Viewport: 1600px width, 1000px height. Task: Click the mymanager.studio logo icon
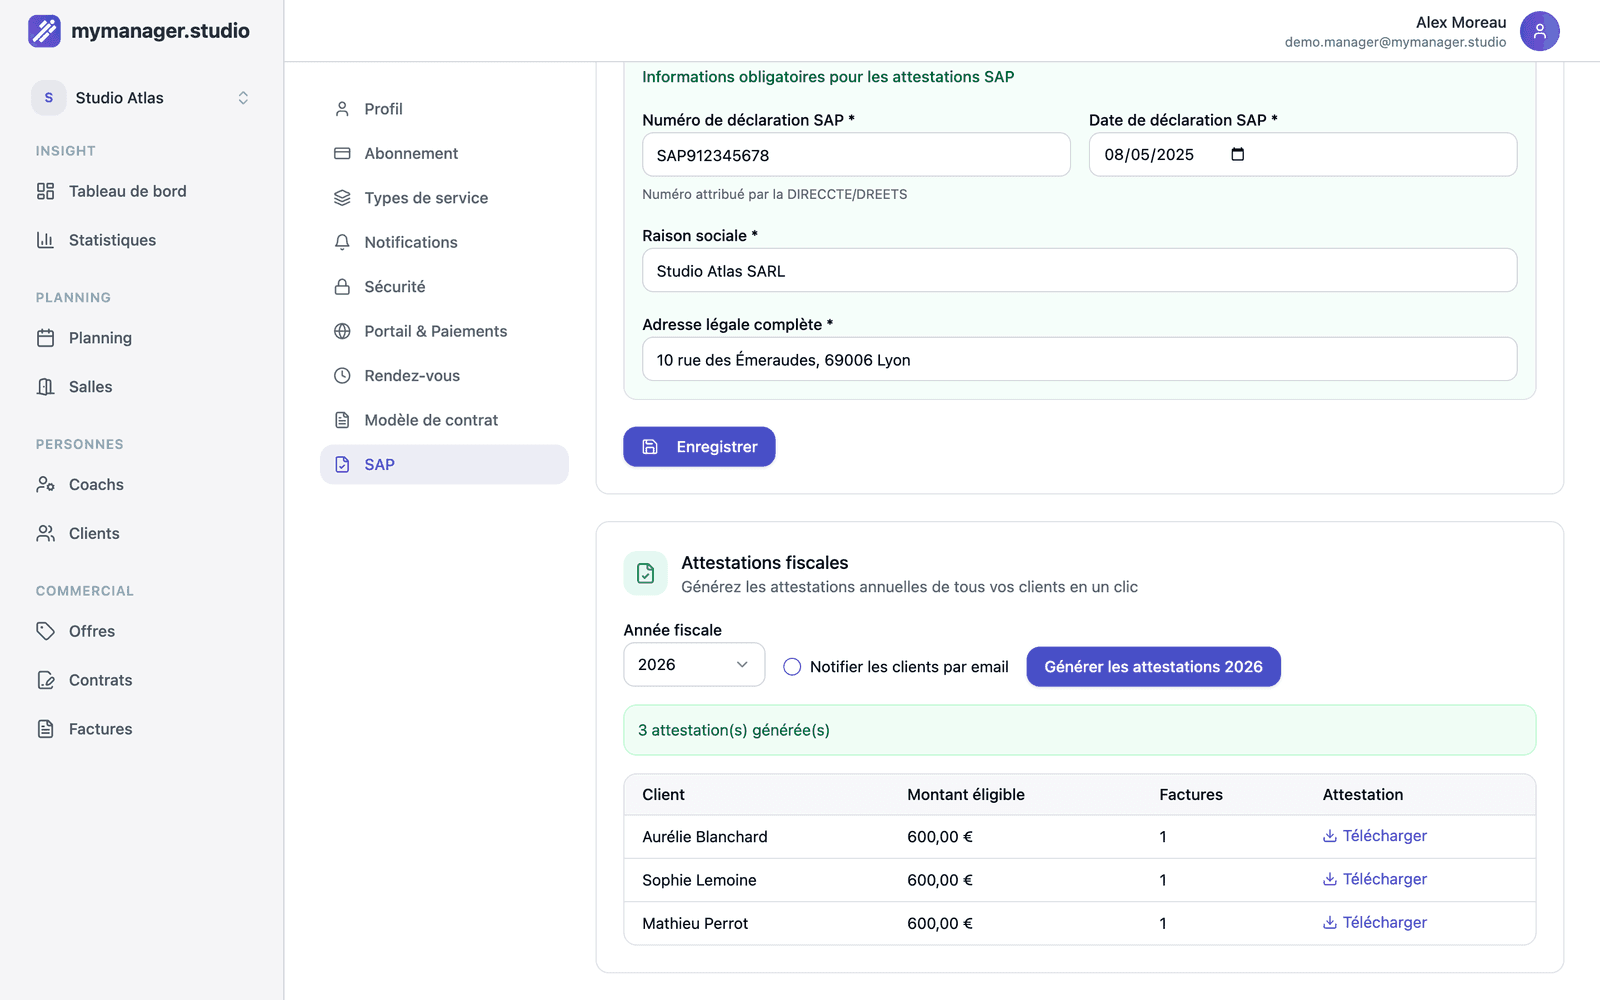(44, 31)
